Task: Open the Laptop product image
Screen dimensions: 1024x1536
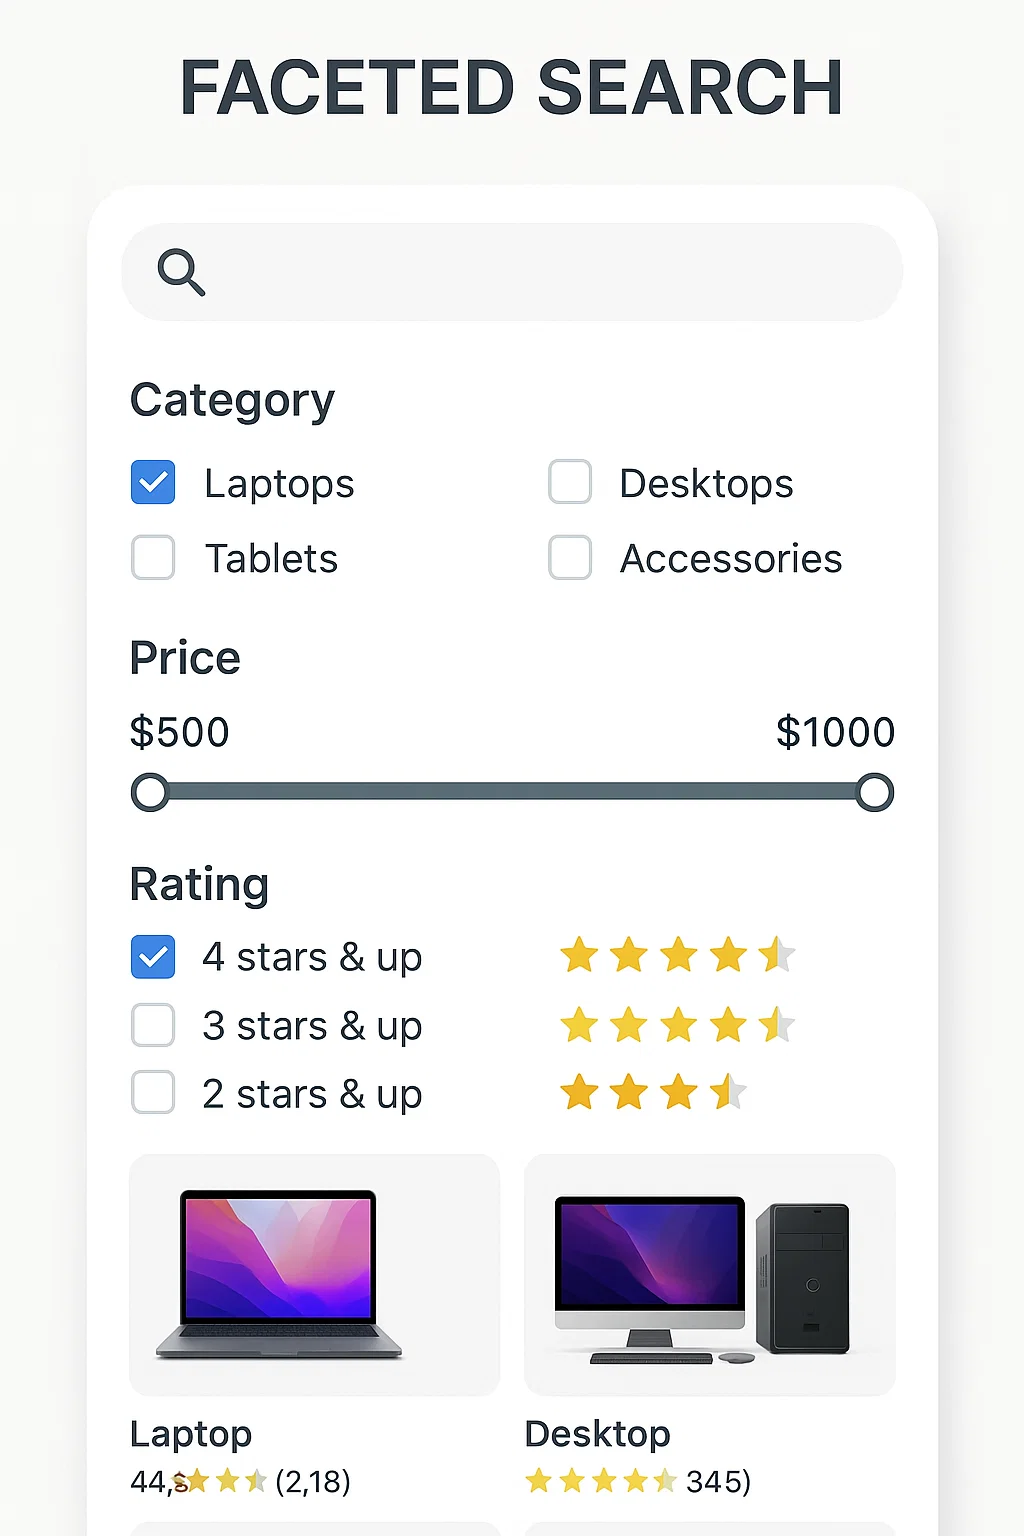Action: pyautogui.click(x=314, y=1275)
